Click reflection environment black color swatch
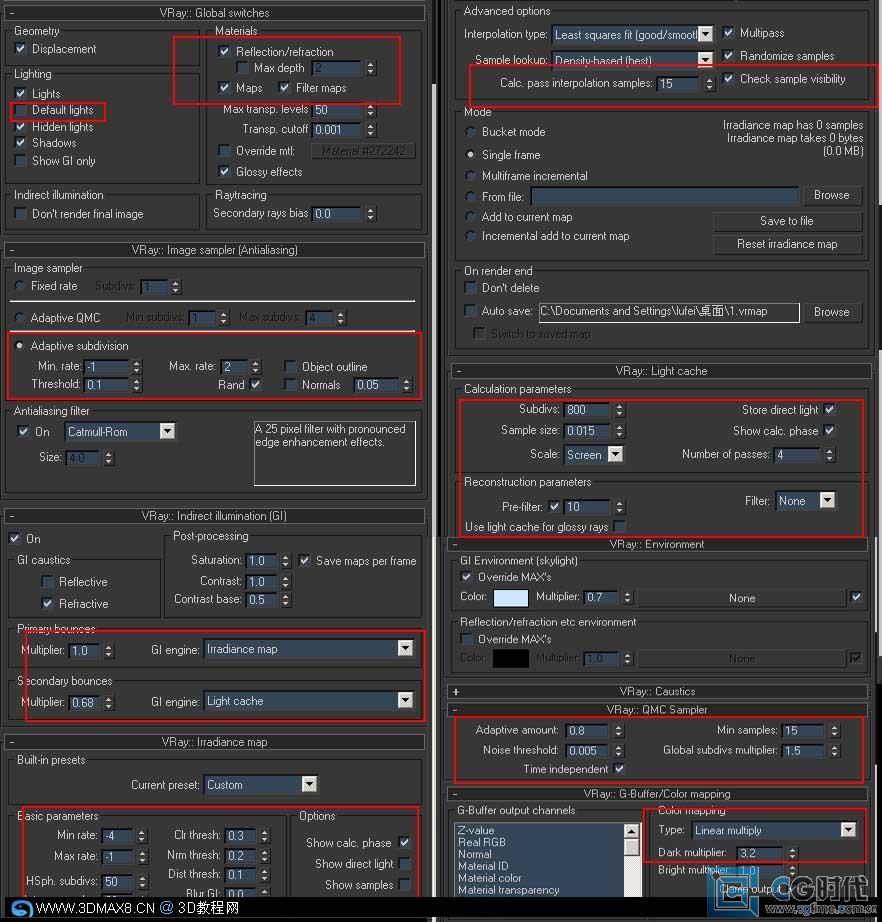 click(511, 659)
